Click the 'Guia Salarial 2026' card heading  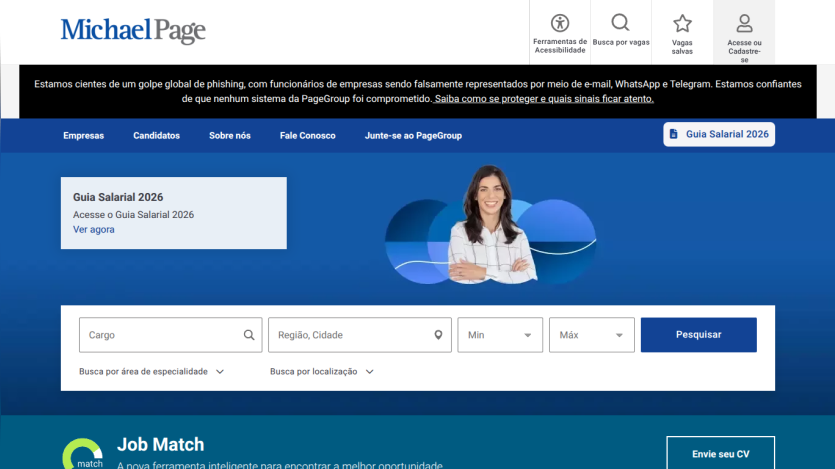(118, 197)
